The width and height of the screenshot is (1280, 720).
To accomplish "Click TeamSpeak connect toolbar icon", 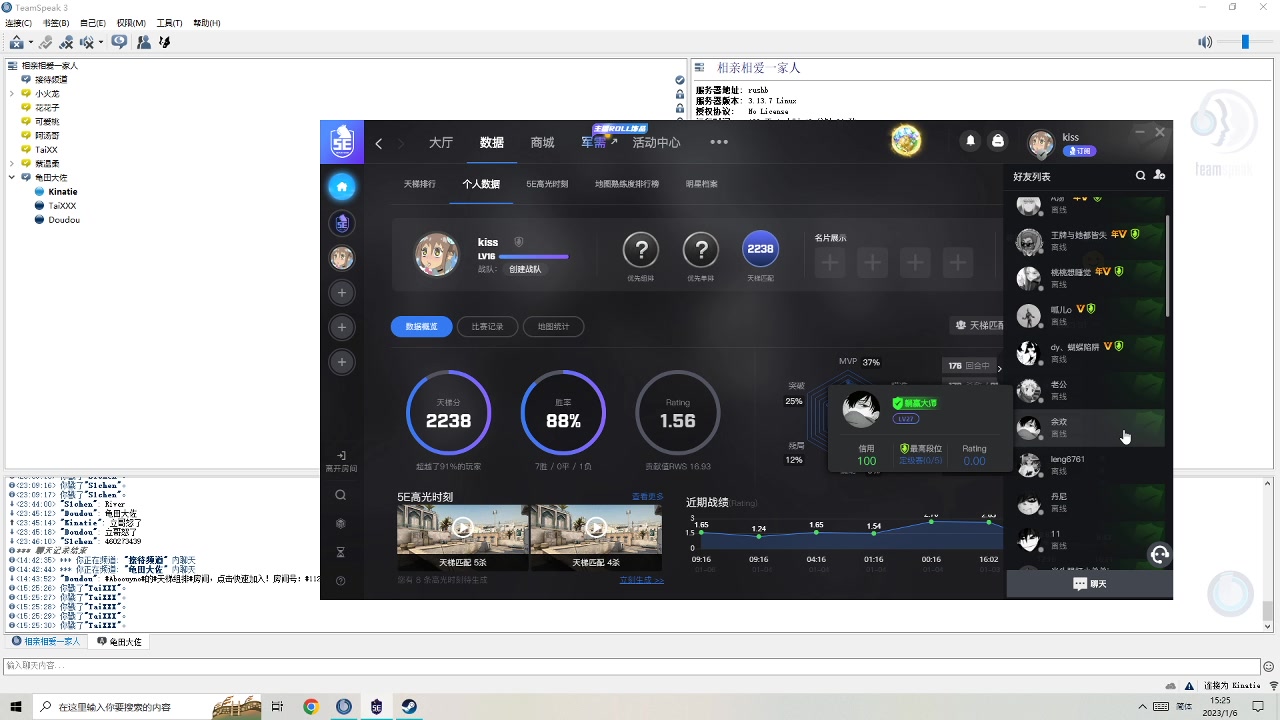I will pyautogui.click(x=17, y=42).
